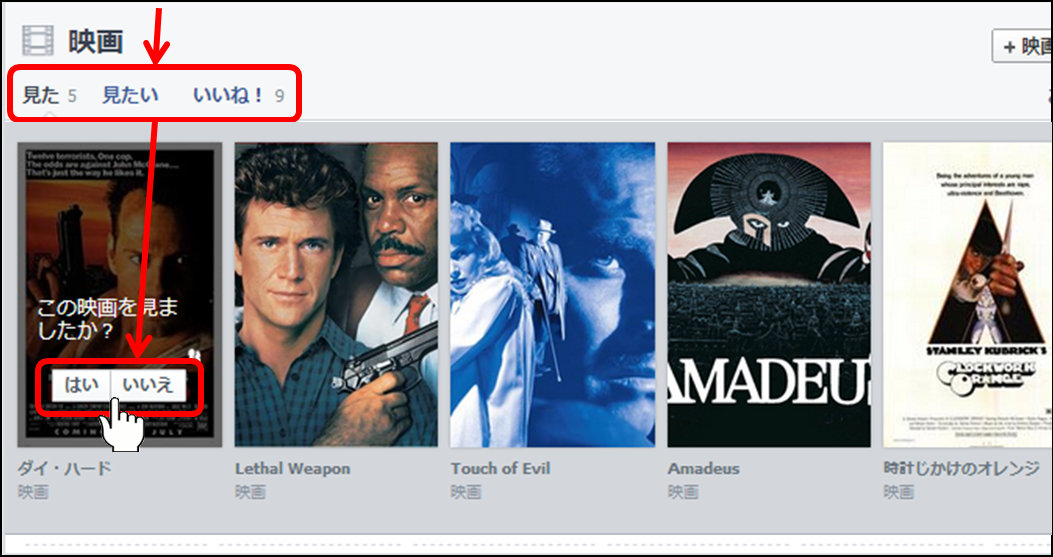1053x557 pixels.
Task: Click the film strip icon beside 映画
Action: (38, 40)
